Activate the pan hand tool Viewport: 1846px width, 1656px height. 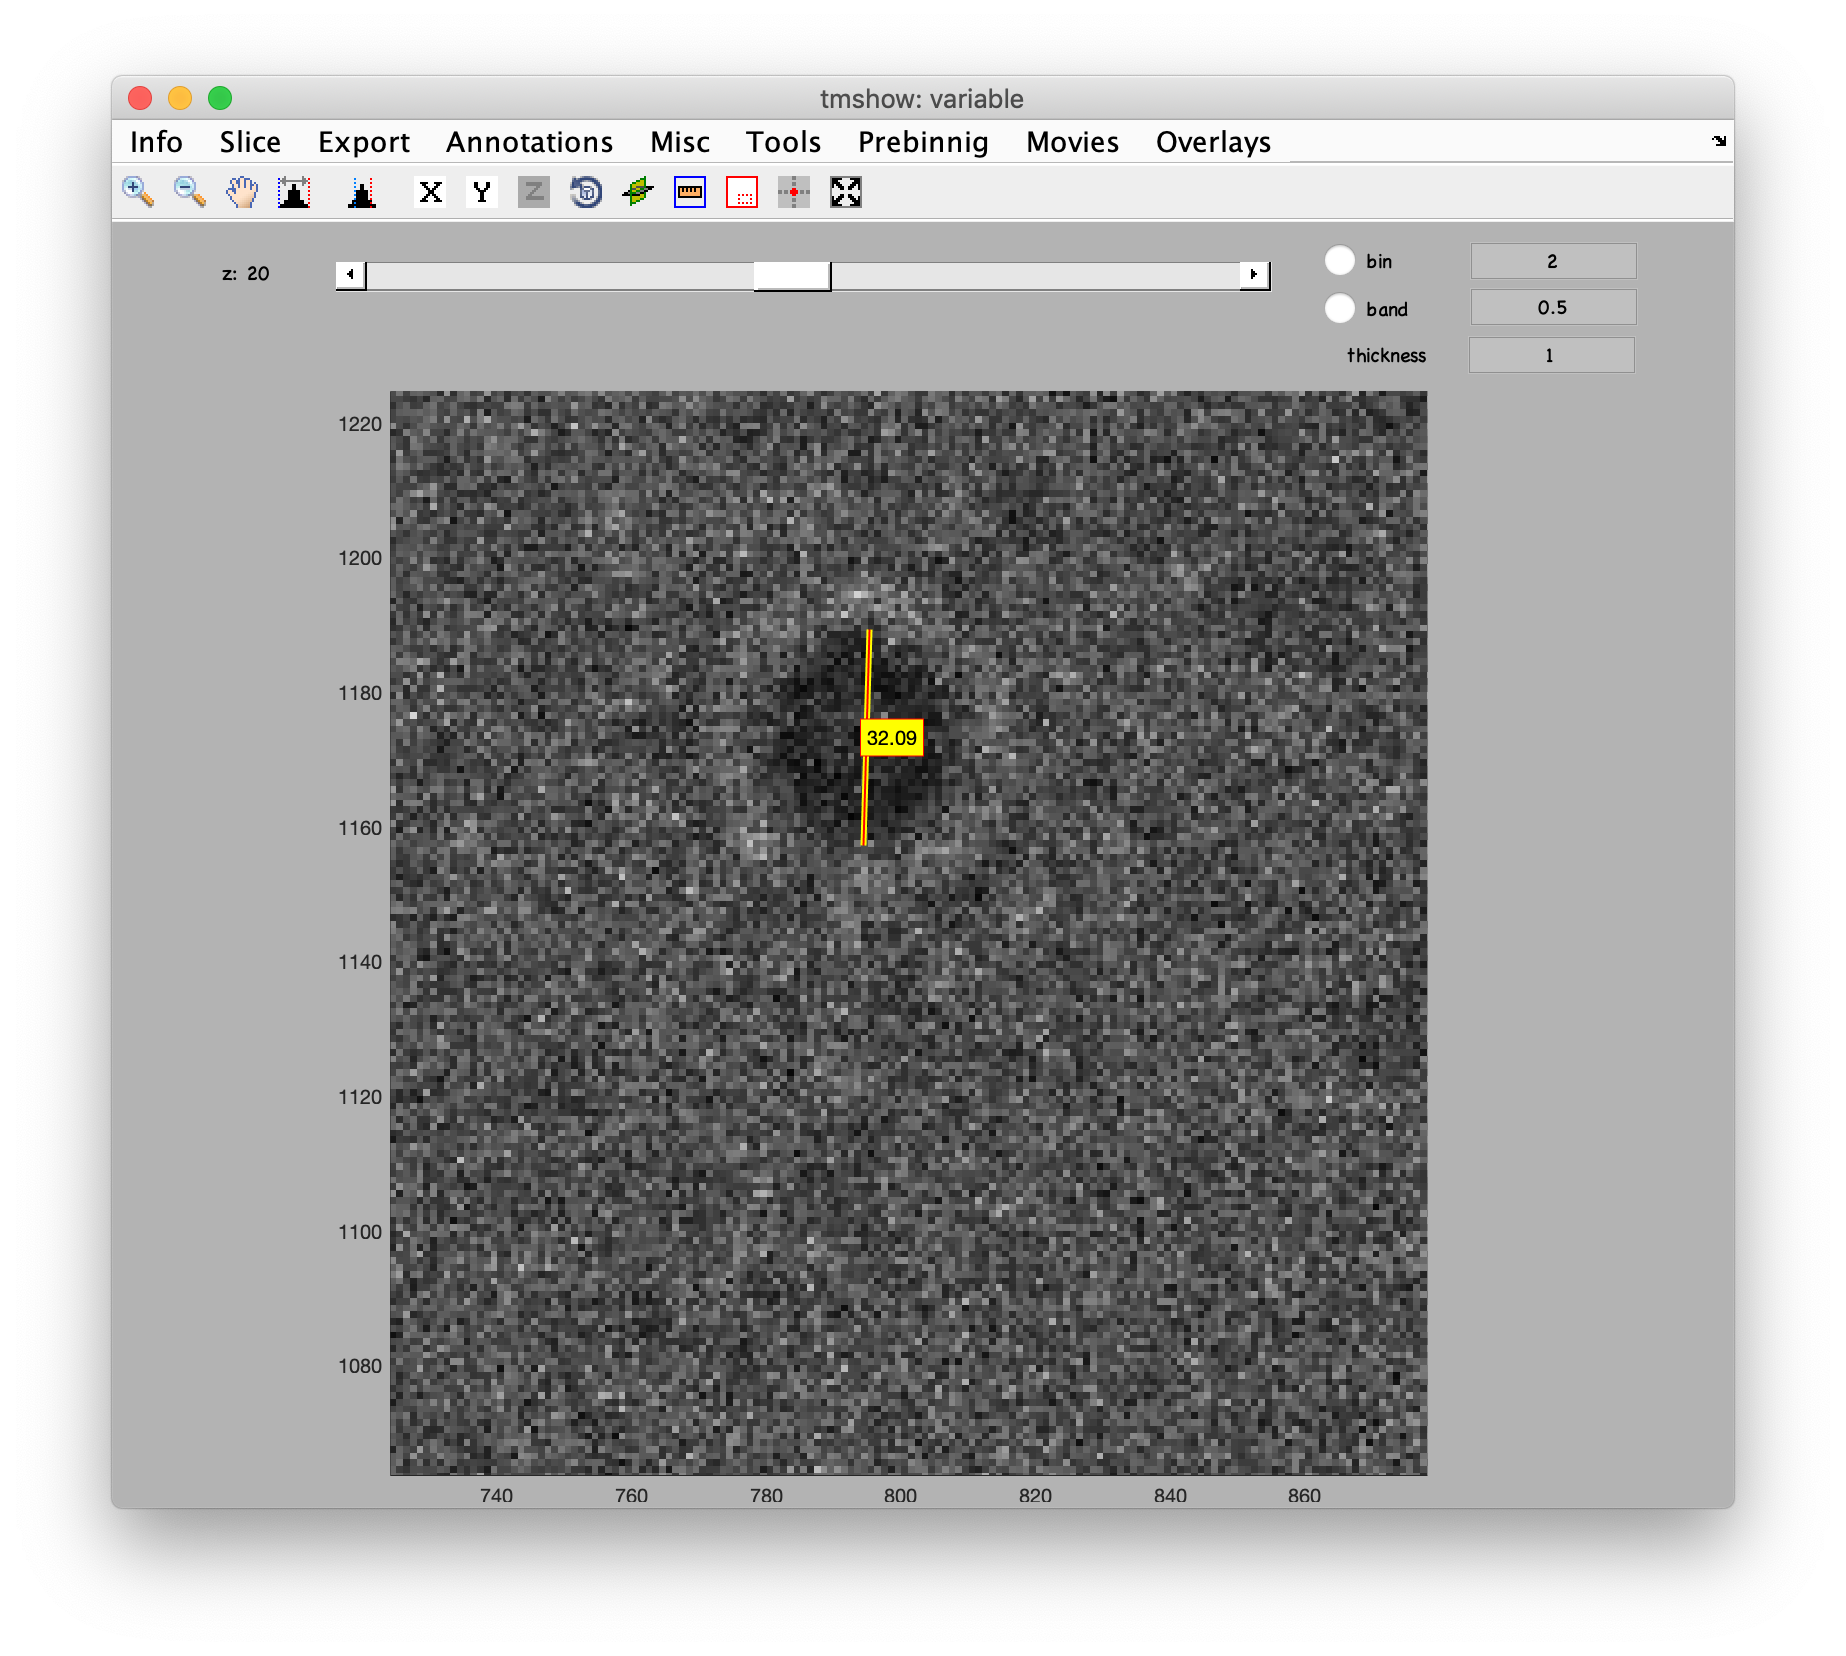pyautogui.click(x=242, y=192)
